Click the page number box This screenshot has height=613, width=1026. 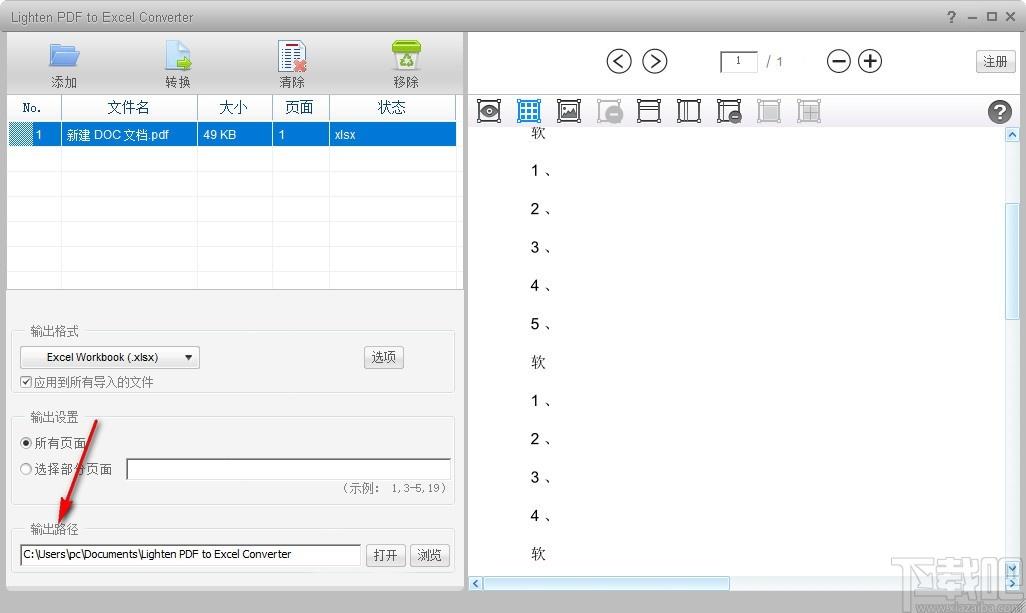[739, 61]
